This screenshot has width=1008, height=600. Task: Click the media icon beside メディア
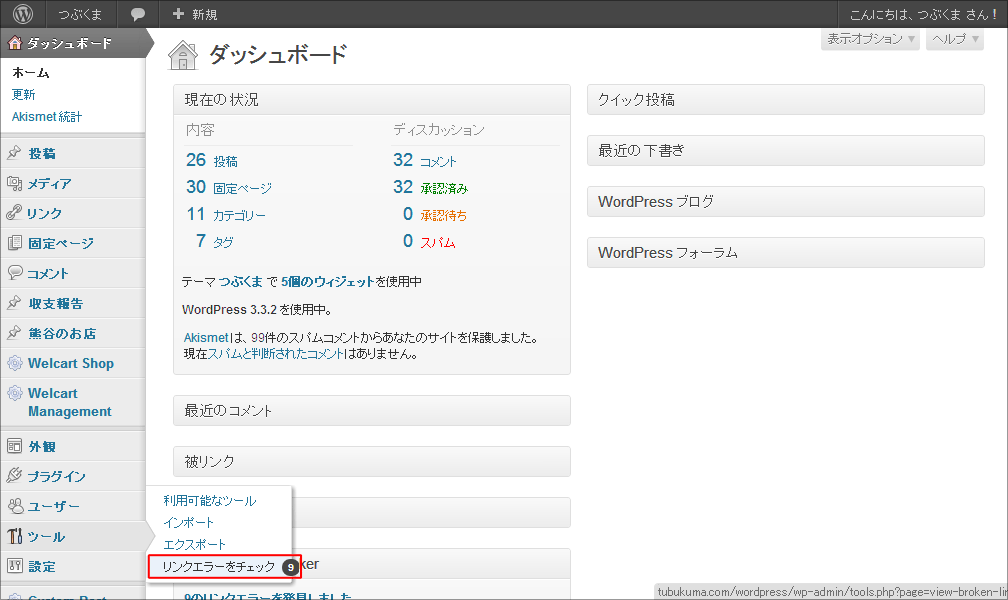tap(14, 183)
